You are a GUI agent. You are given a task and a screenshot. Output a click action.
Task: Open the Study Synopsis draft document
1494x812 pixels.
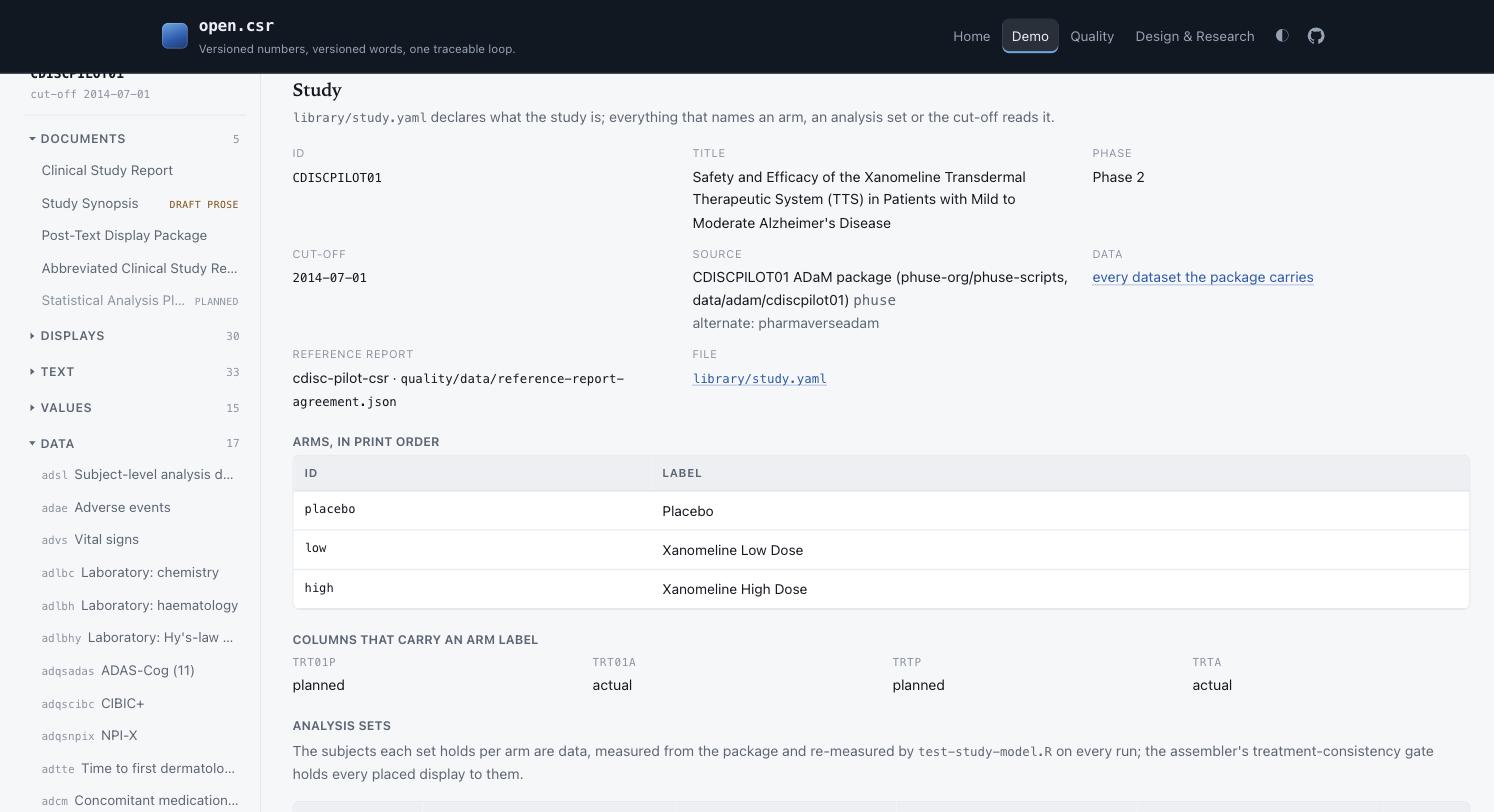[x=140, y=204]
